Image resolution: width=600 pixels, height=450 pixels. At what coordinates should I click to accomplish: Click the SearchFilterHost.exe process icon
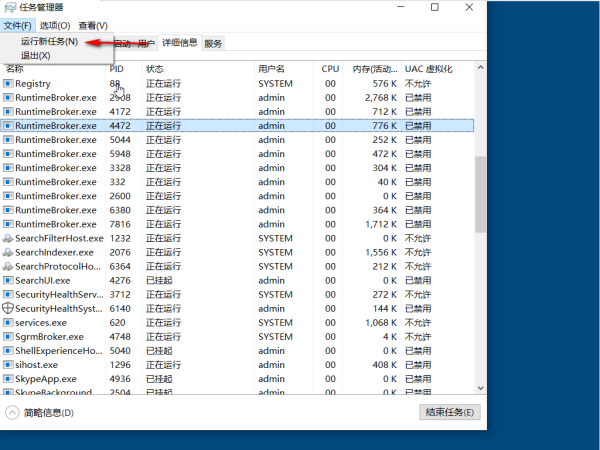pos(8,239)
